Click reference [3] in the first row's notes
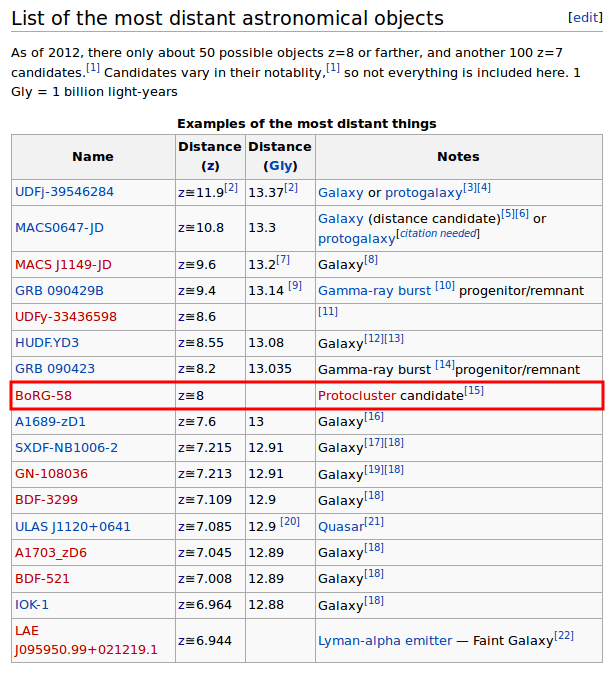Viewport: 616px width, 681px height. coord(470,188)
